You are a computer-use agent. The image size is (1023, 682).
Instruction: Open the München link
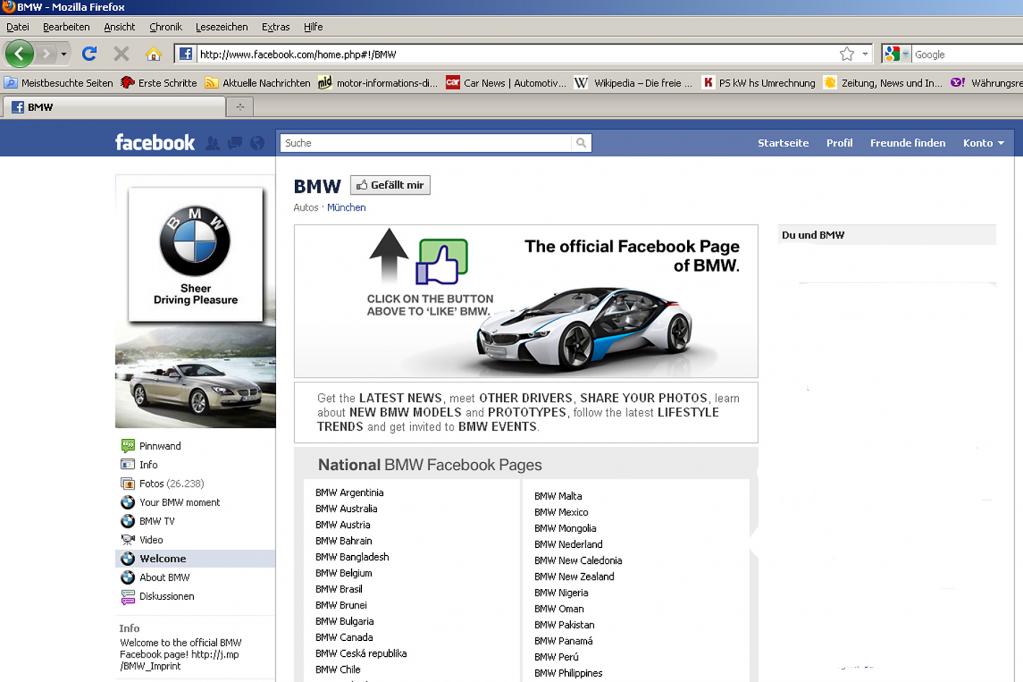coord(346,208)
